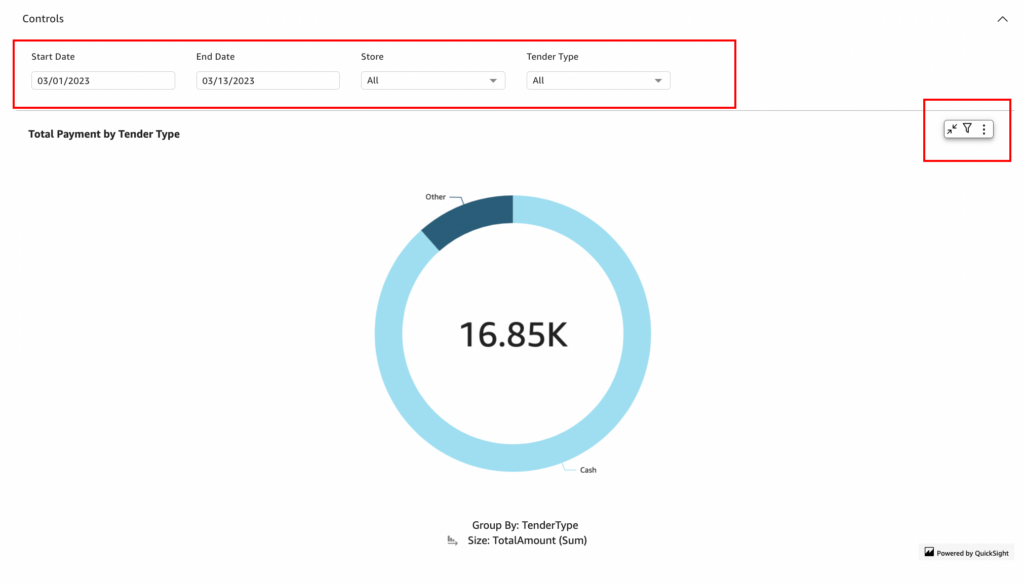Screen dimensions: 1024x585
Task: Click the Cash data label
Action: 588,469
